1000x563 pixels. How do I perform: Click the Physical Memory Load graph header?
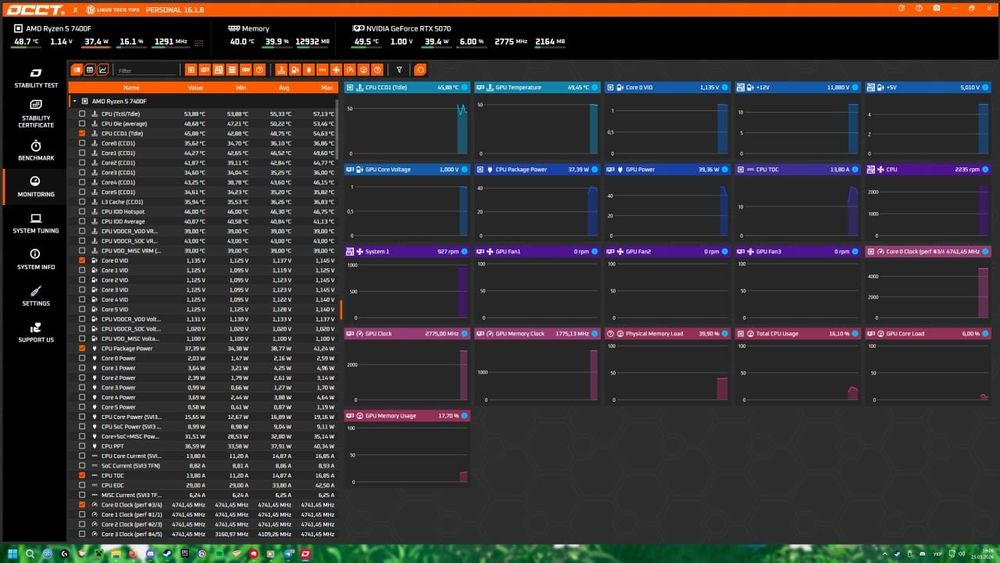point(667,333)
